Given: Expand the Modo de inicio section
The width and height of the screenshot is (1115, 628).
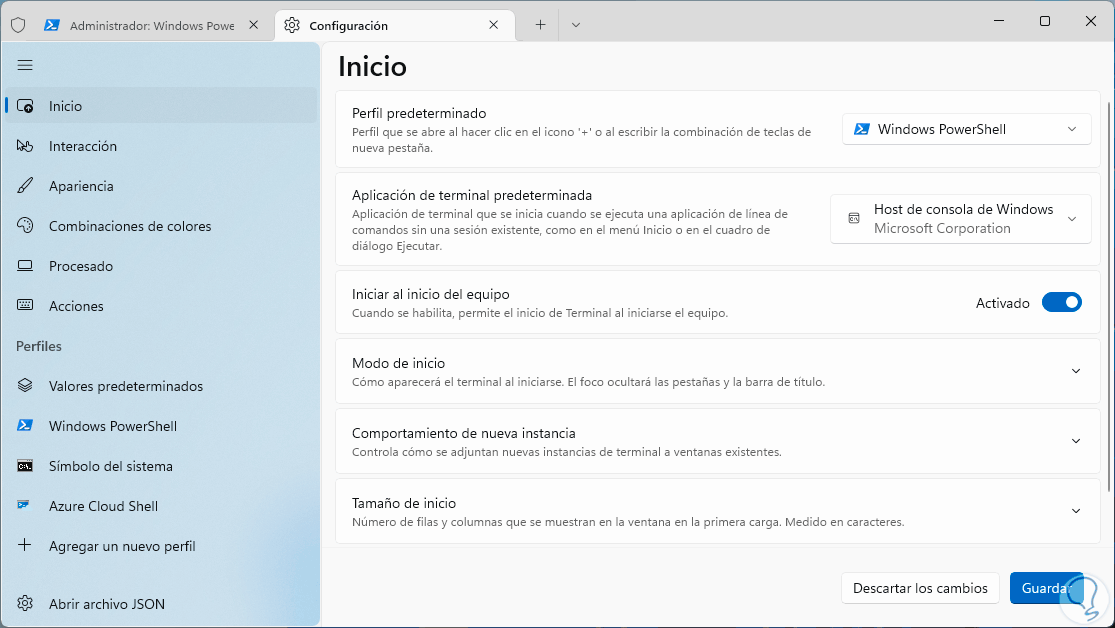Looking at the screenshot, I should coord(1075,371).
